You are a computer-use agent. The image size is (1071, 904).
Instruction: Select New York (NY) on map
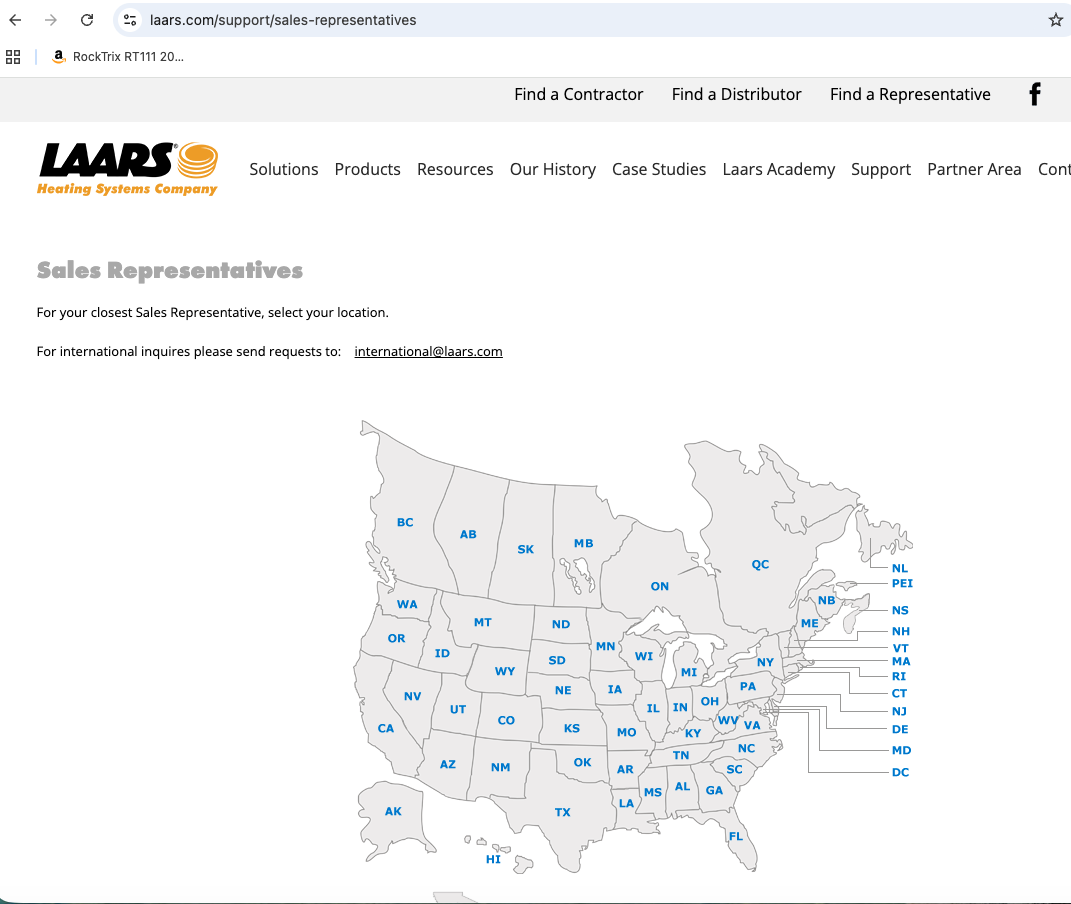(765, 662)
